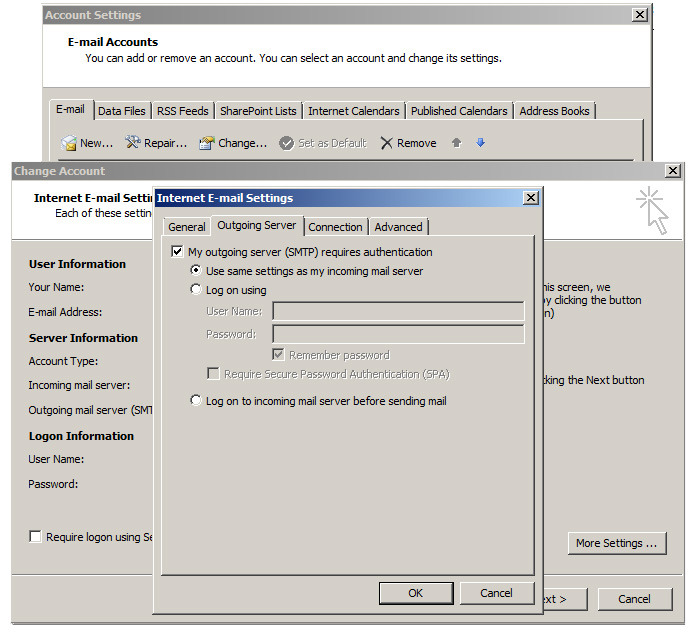Screen dimensions: 700x634
Task: Switch to the Advanced tab
Action: coord(398,227)
